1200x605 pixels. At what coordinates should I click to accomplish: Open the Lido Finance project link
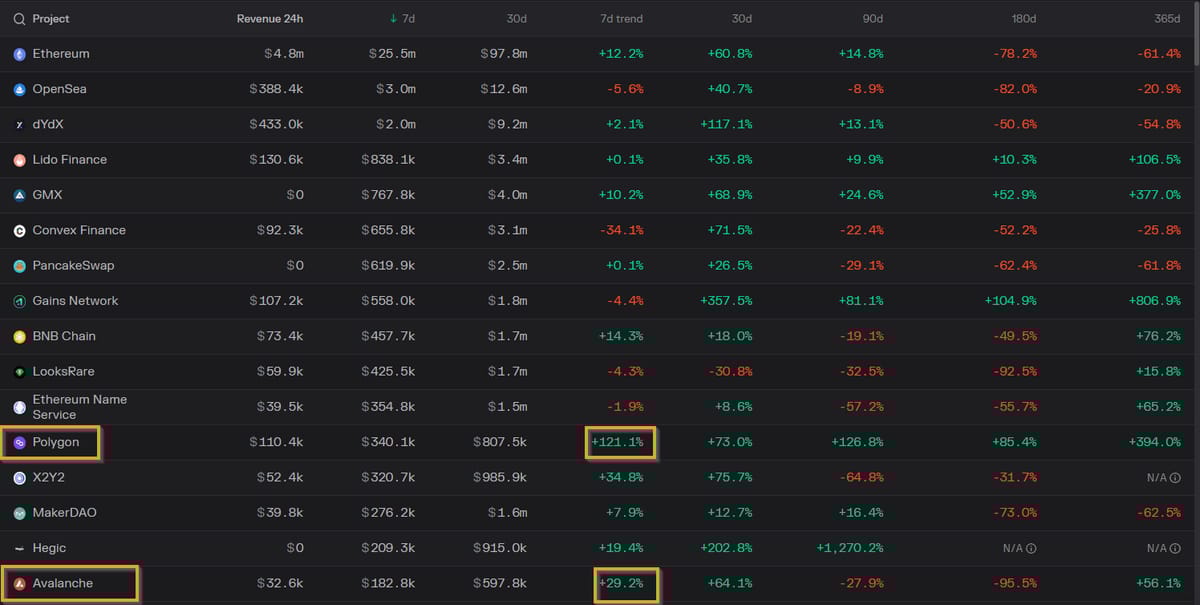[x=70, y=160]
